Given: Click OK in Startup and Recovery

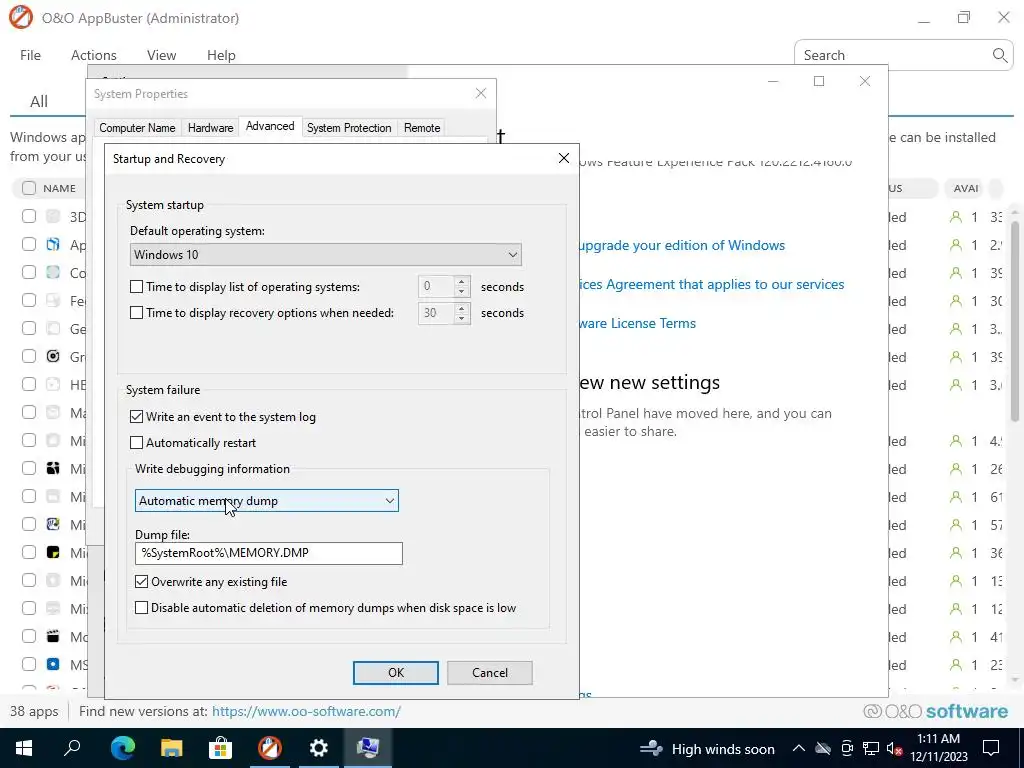Looking at the screenshot, I should tap(396, 673).
